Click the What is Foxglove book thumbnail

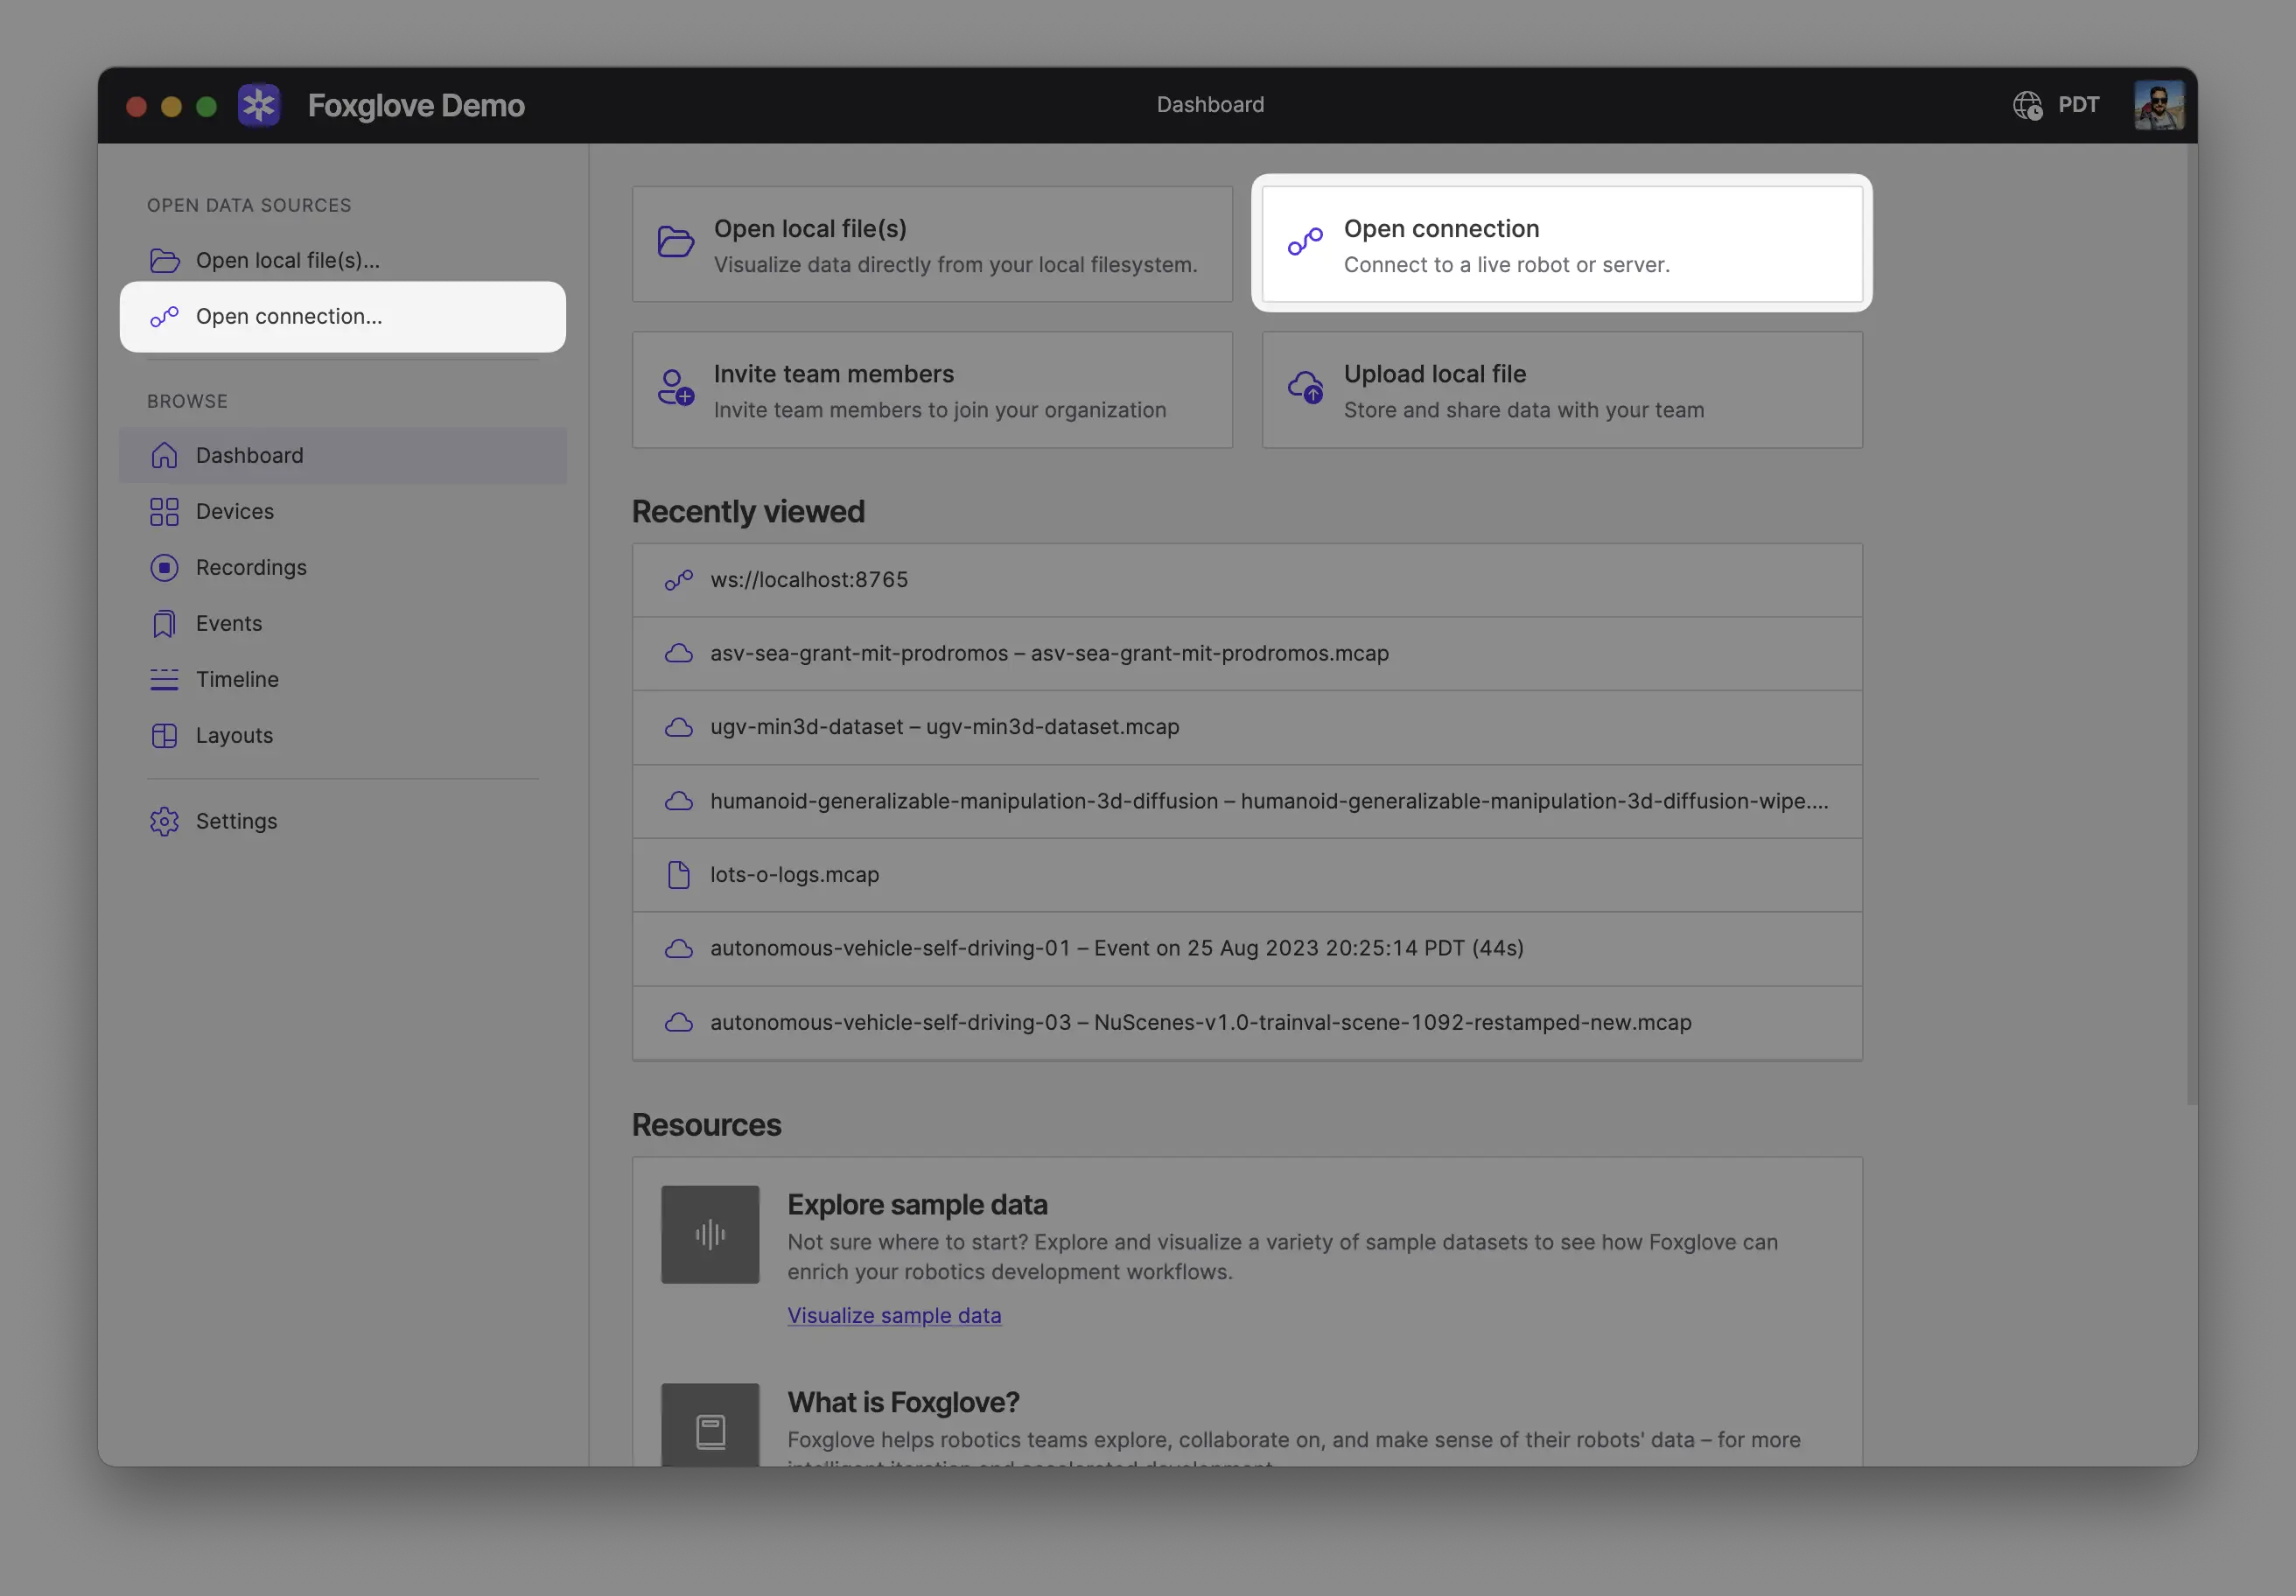tap(710, 1430)
